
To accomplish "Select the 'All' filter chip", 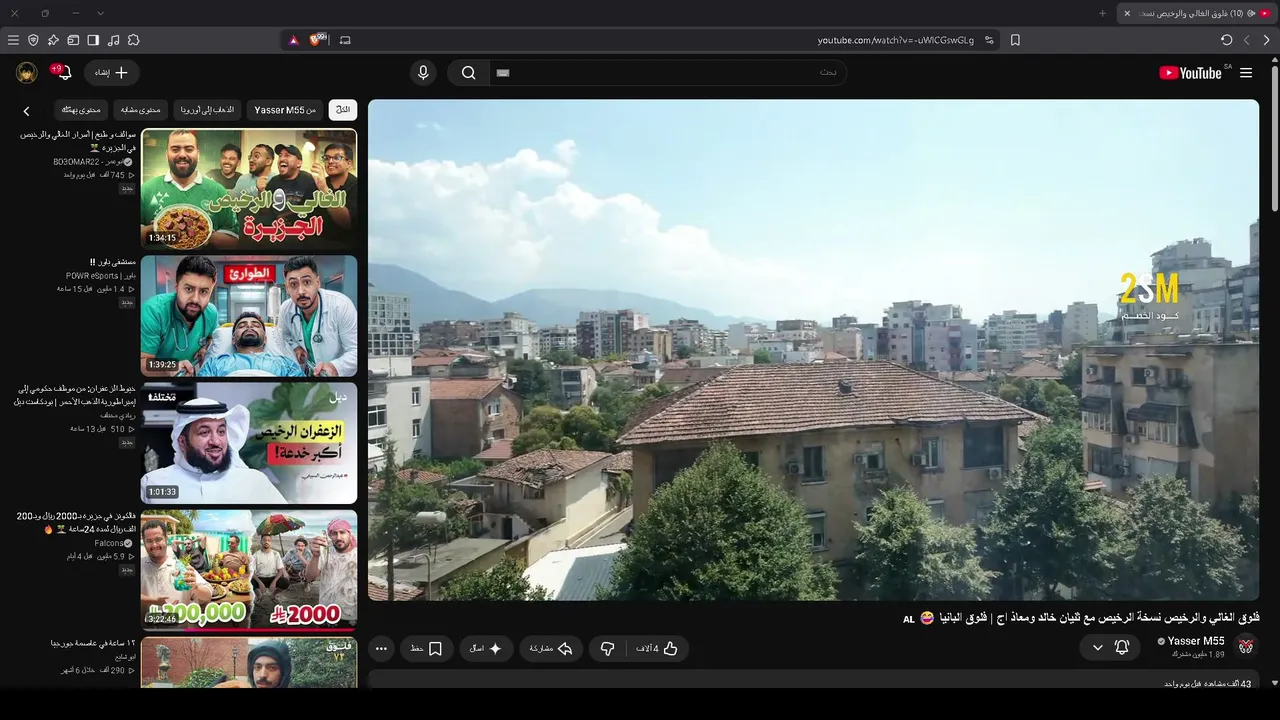I will [x=343, y=110].
